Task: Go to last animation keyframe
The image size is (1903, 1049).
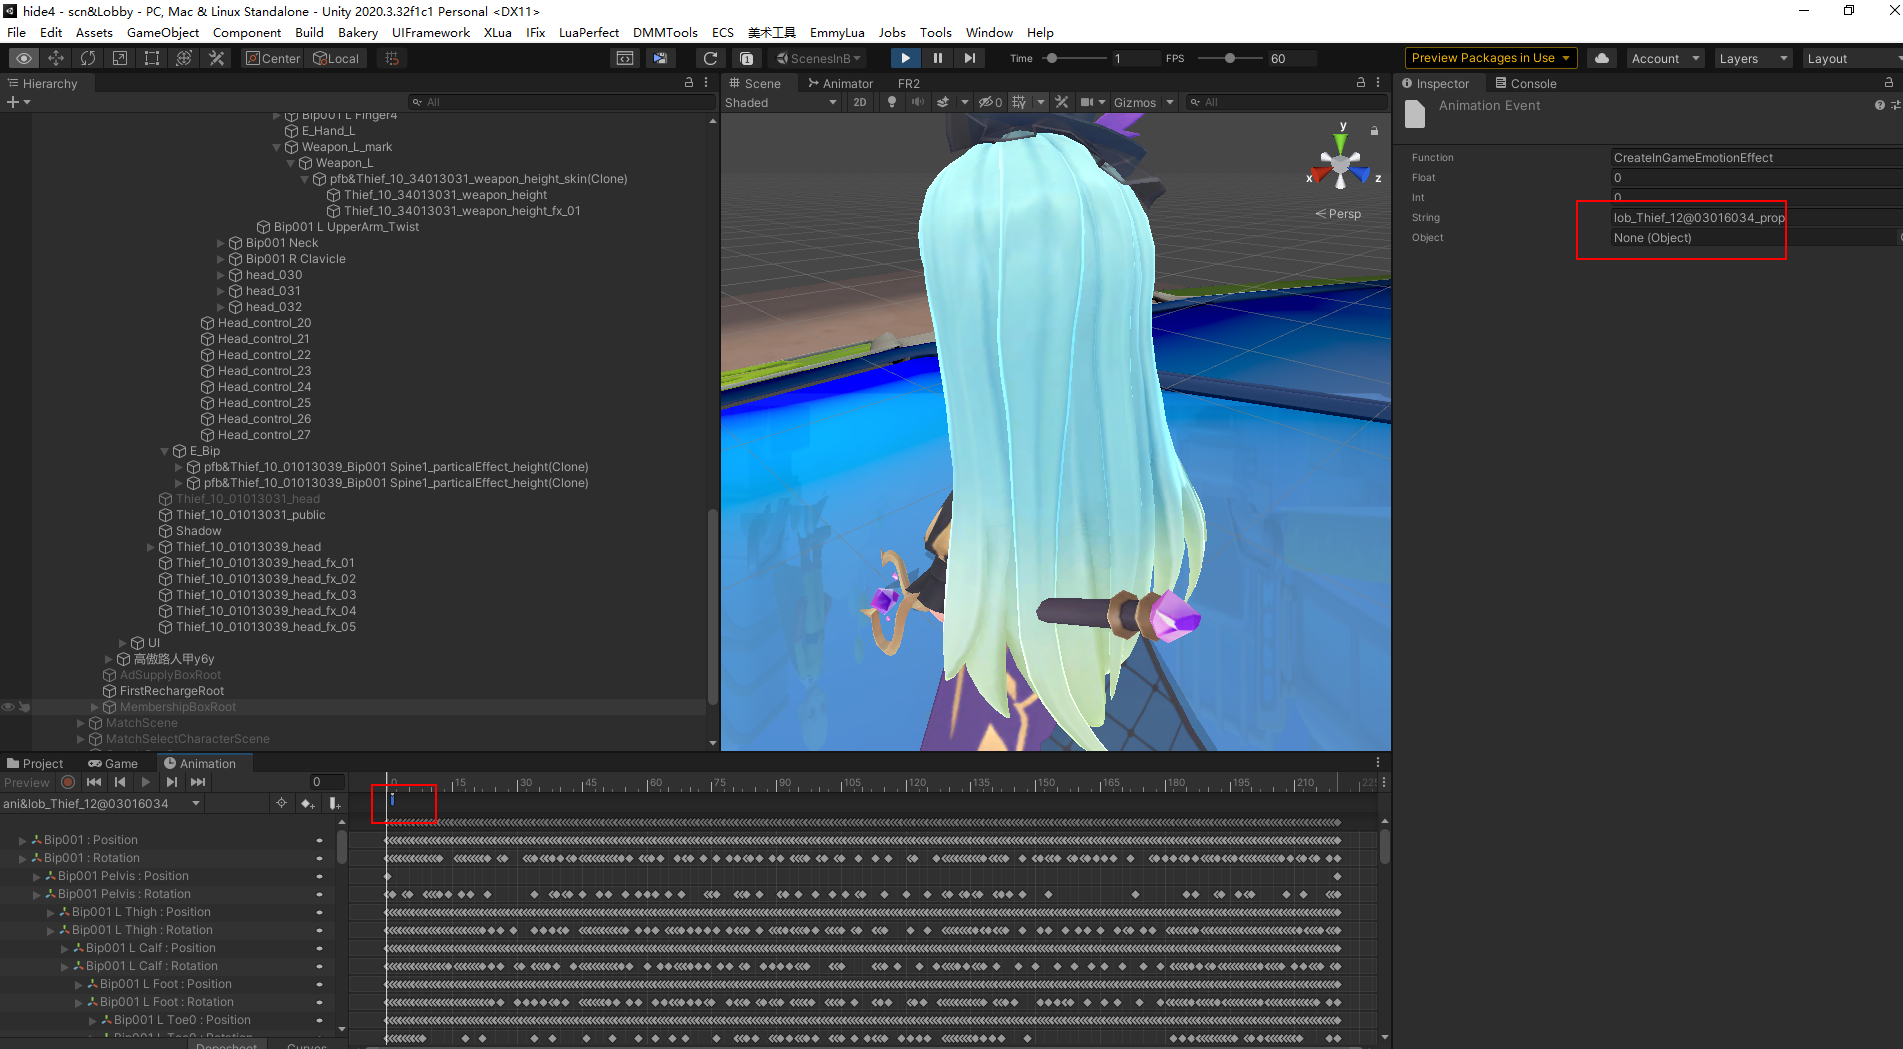Action: [198, 782]
